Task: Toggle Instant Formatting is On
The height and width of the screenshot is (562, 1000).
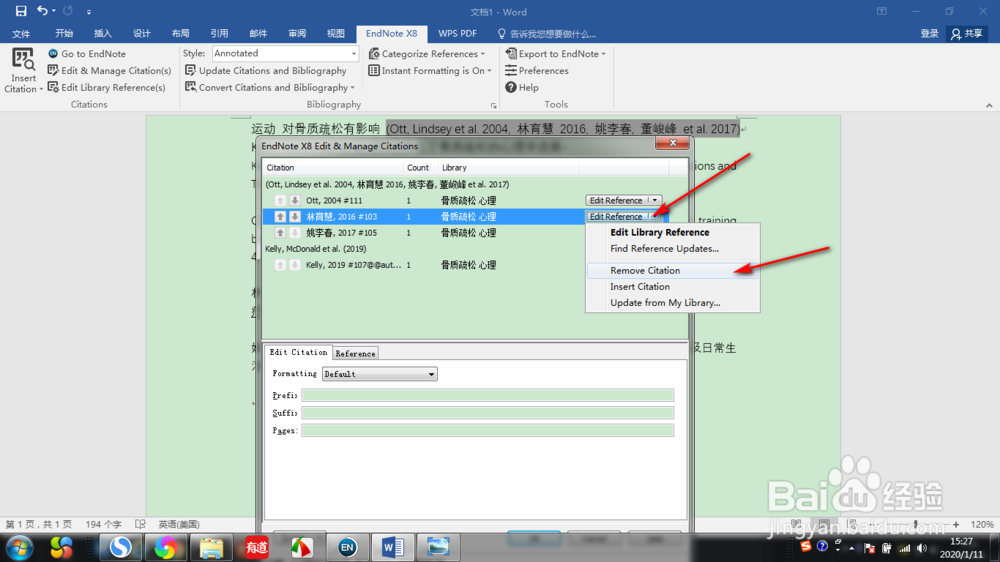Action: (430, 71)
